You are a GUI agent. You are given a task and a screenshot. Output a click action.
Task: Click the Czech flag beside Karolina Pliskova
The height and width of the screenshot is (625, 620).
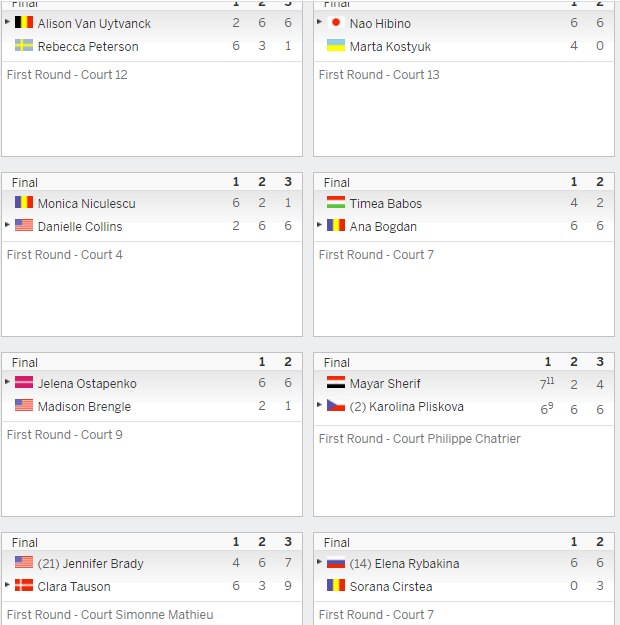pyautogui.click(x=336, y=406)
